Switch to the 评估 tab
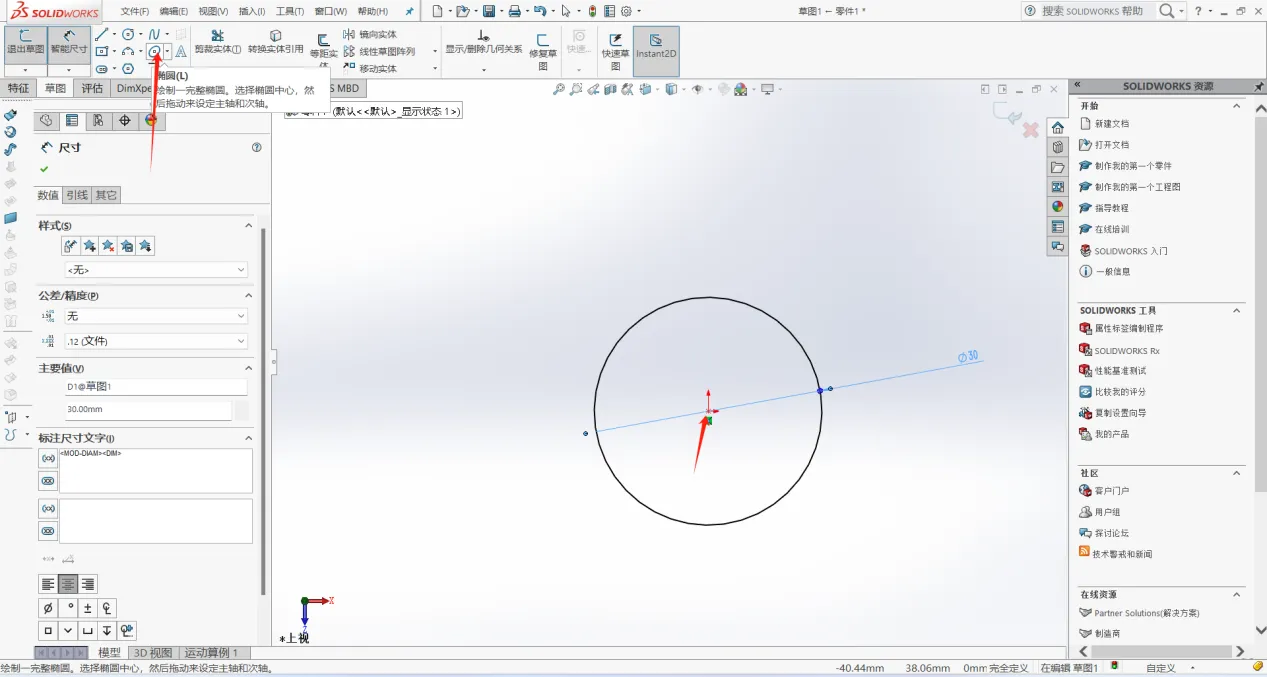This screenshot has width=1267, height=677. 92,88
